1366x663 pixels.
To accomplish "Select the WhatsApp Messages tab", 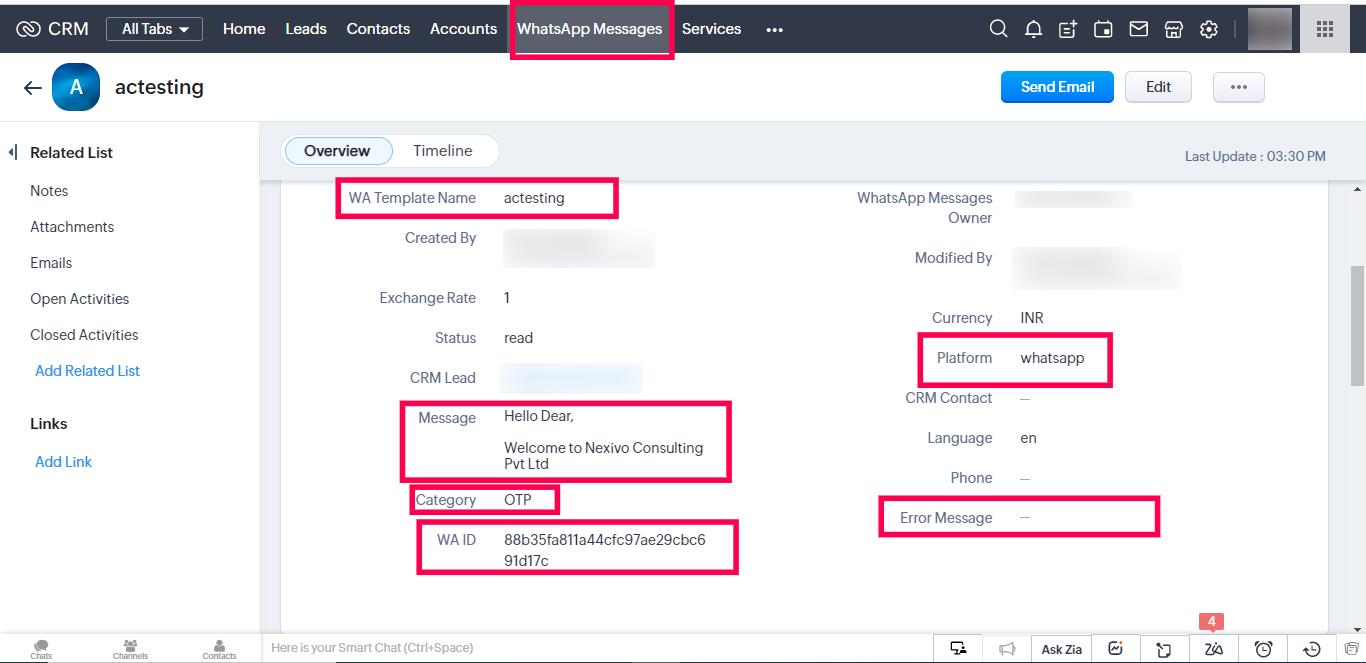I will pyautogui.click(x=590, y=29).
